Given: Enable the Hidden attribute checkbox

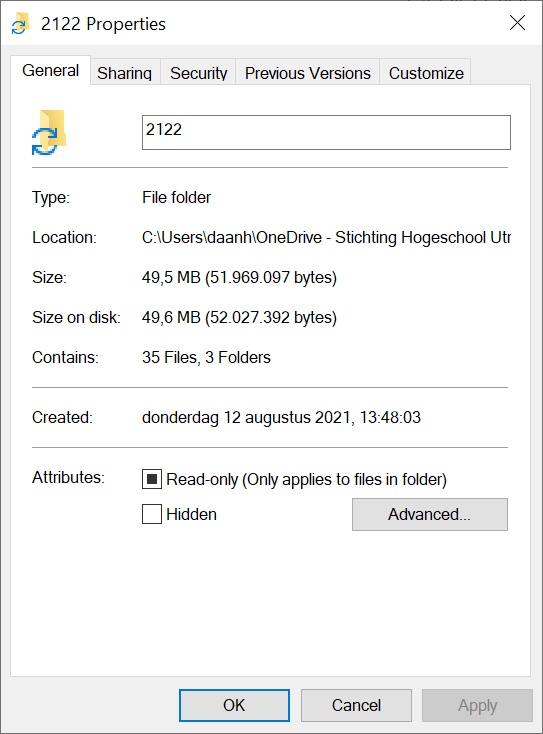Looking at the screenshot, I should tap(152, 514).
